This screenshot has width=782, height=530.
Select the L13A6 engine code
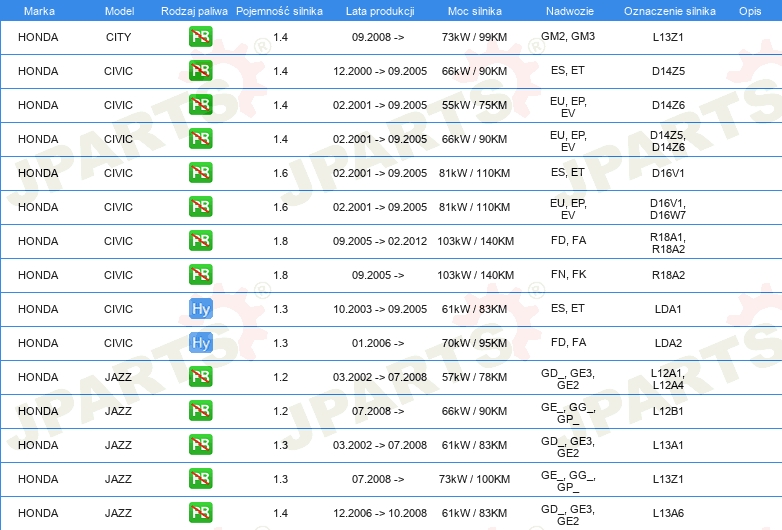[x=668, y=513]
